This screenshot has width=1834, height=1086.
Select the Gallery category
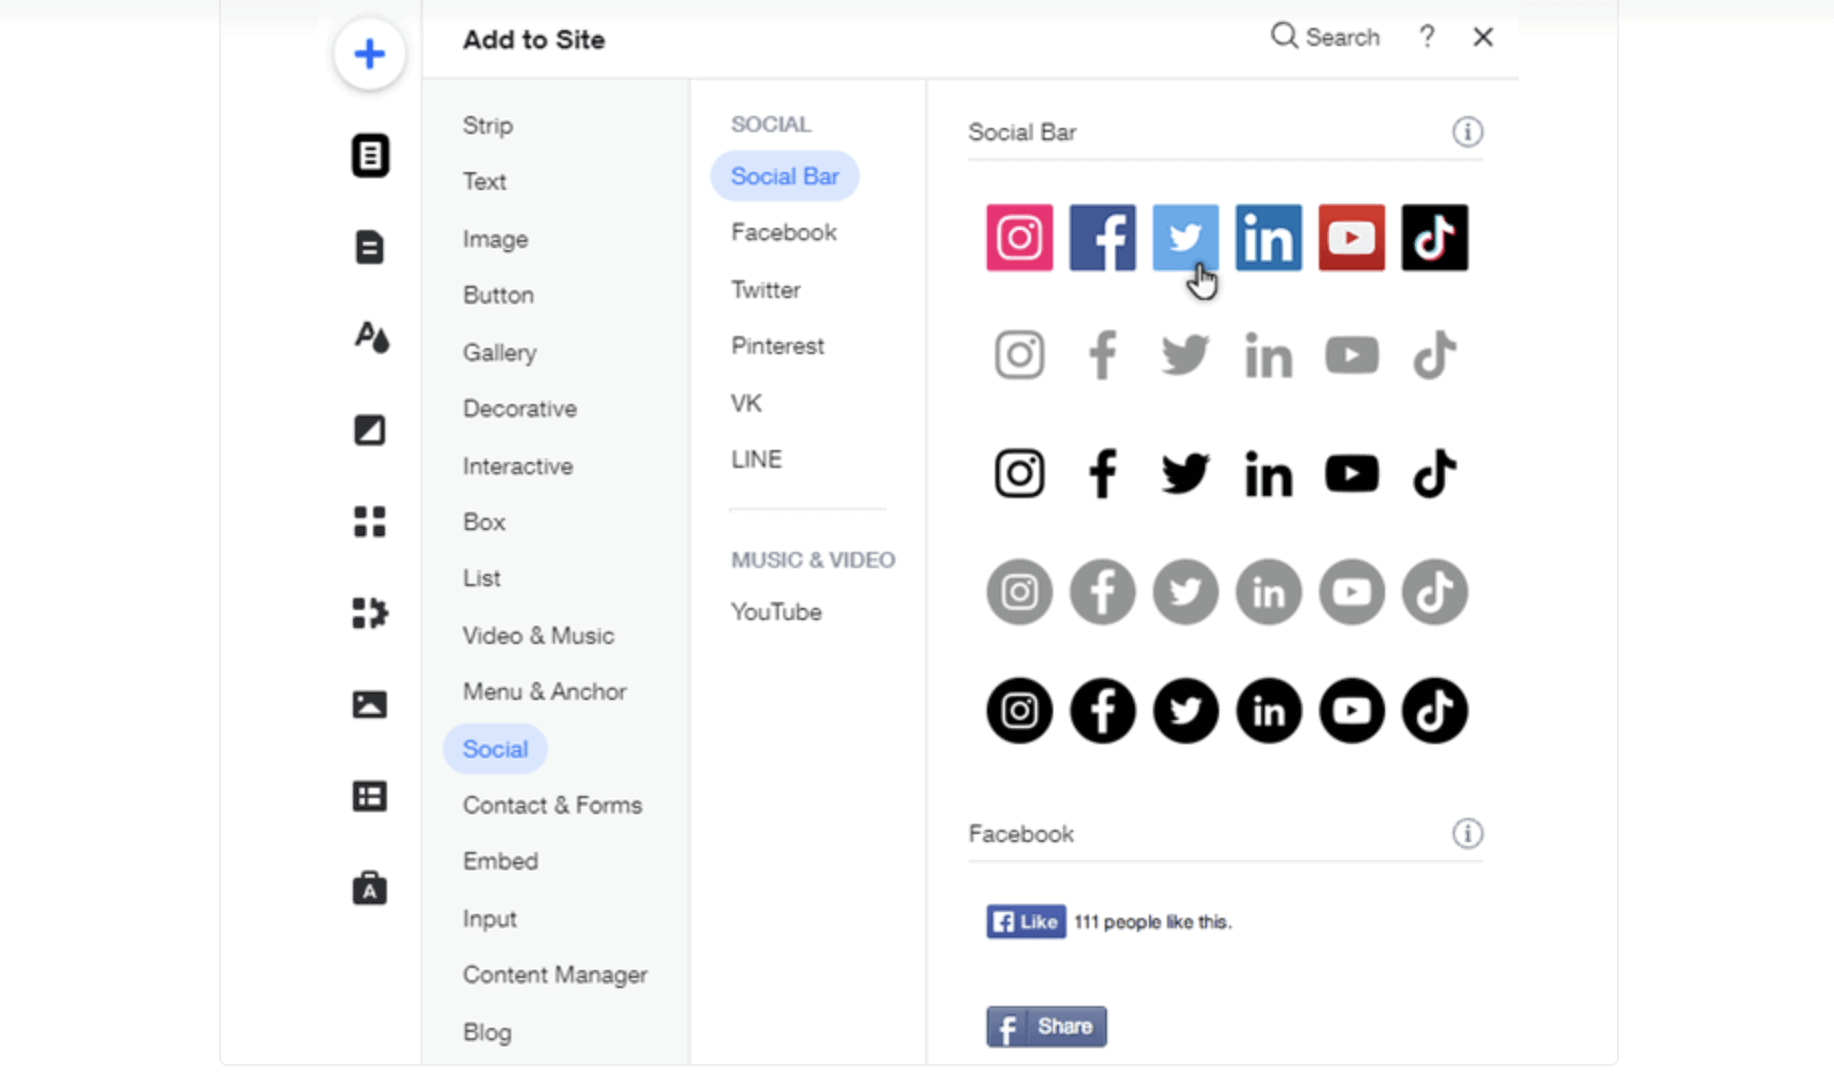pyautogui.click(x=499, y=353)
